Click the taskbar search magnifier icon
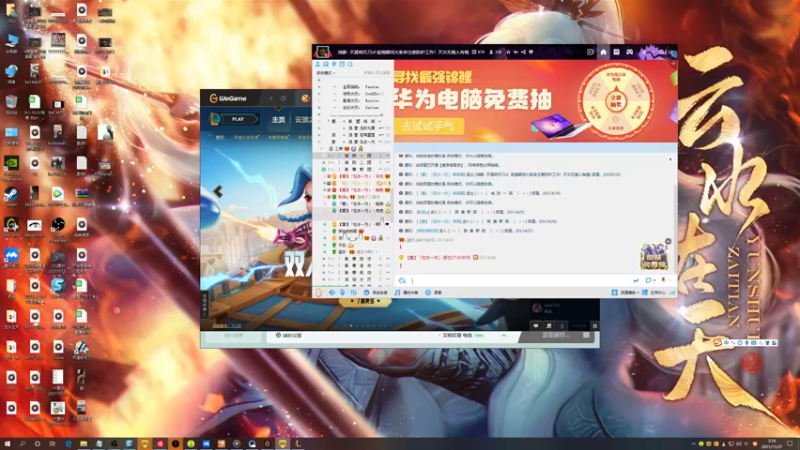800x450 pixels. pyautogui.click(x=22, y=444)
